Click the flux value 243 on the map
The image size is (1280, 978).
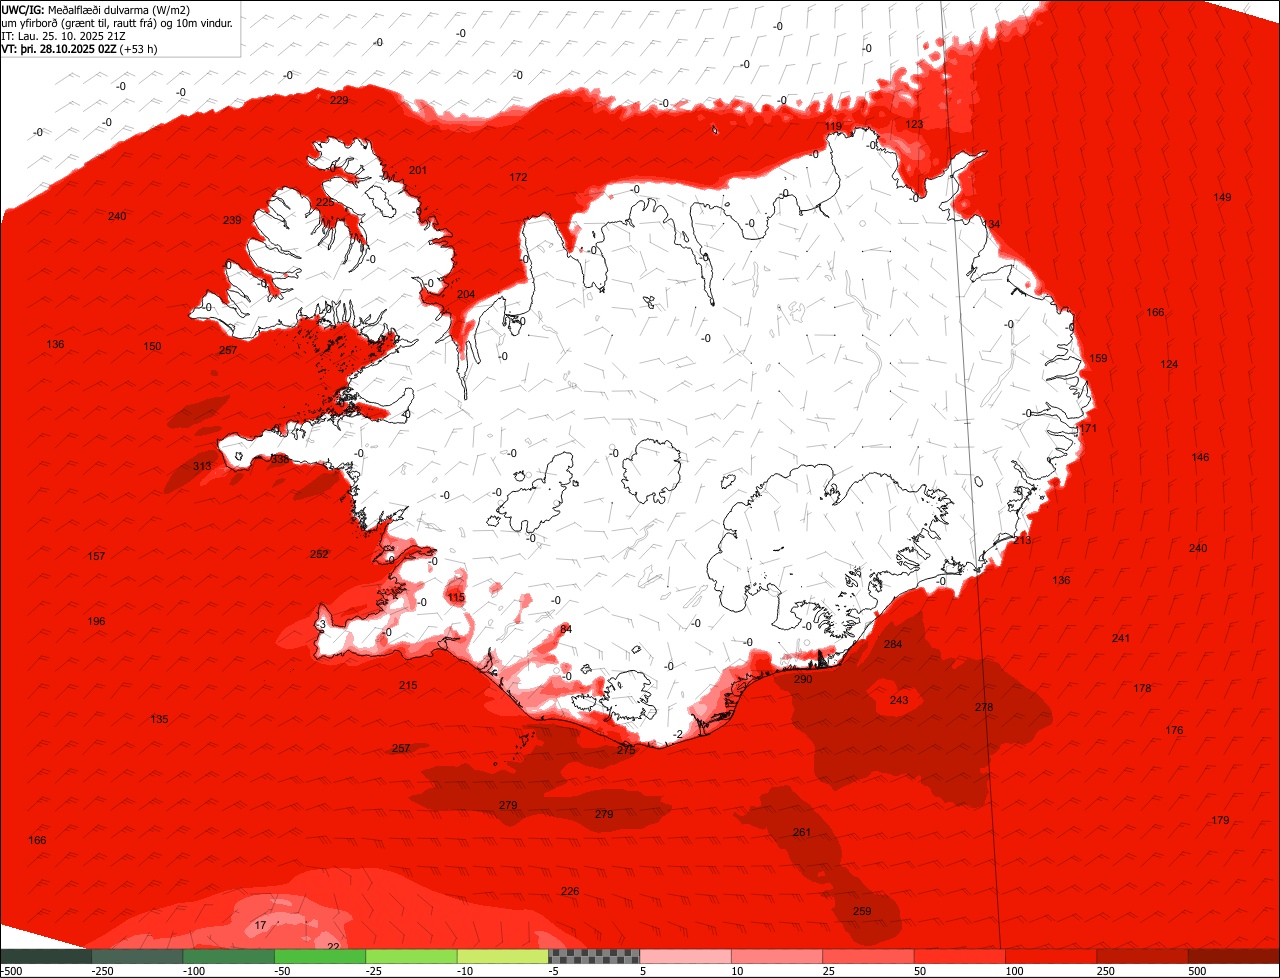click(x=899, y=700)
